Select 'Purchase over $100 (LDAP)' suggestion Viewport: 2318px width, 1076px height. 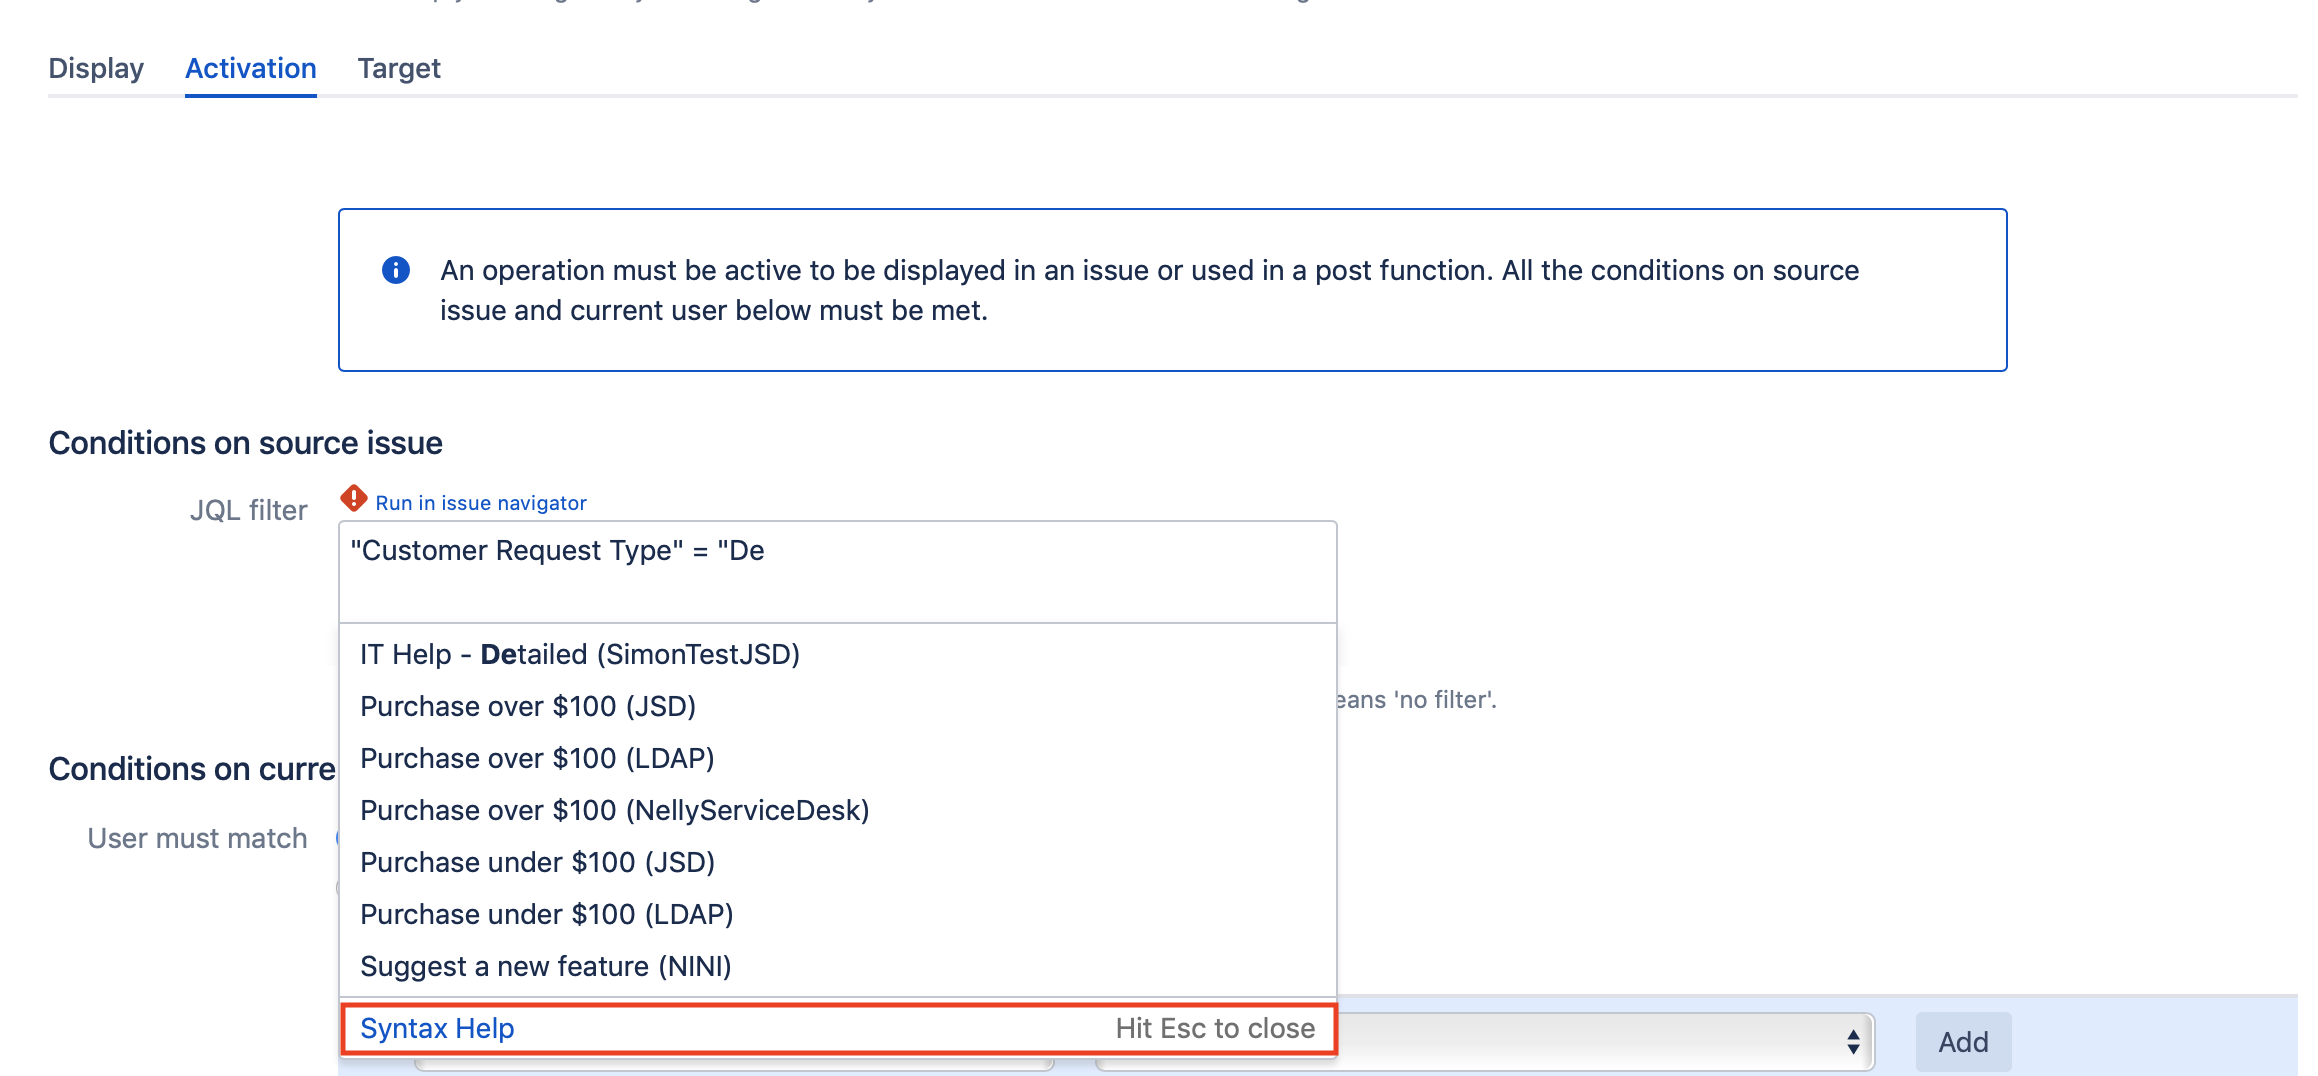click(x=537, y=757)
